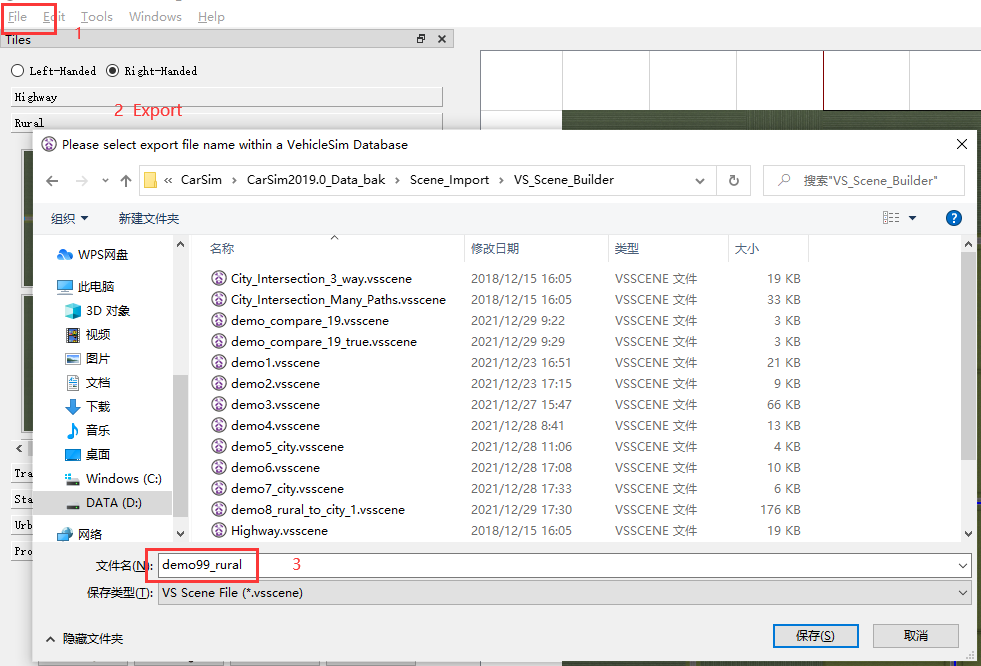This screenshot has width=981, height=666.
Task: Open the view options dropdown arrow
Action: click(912, 218)
